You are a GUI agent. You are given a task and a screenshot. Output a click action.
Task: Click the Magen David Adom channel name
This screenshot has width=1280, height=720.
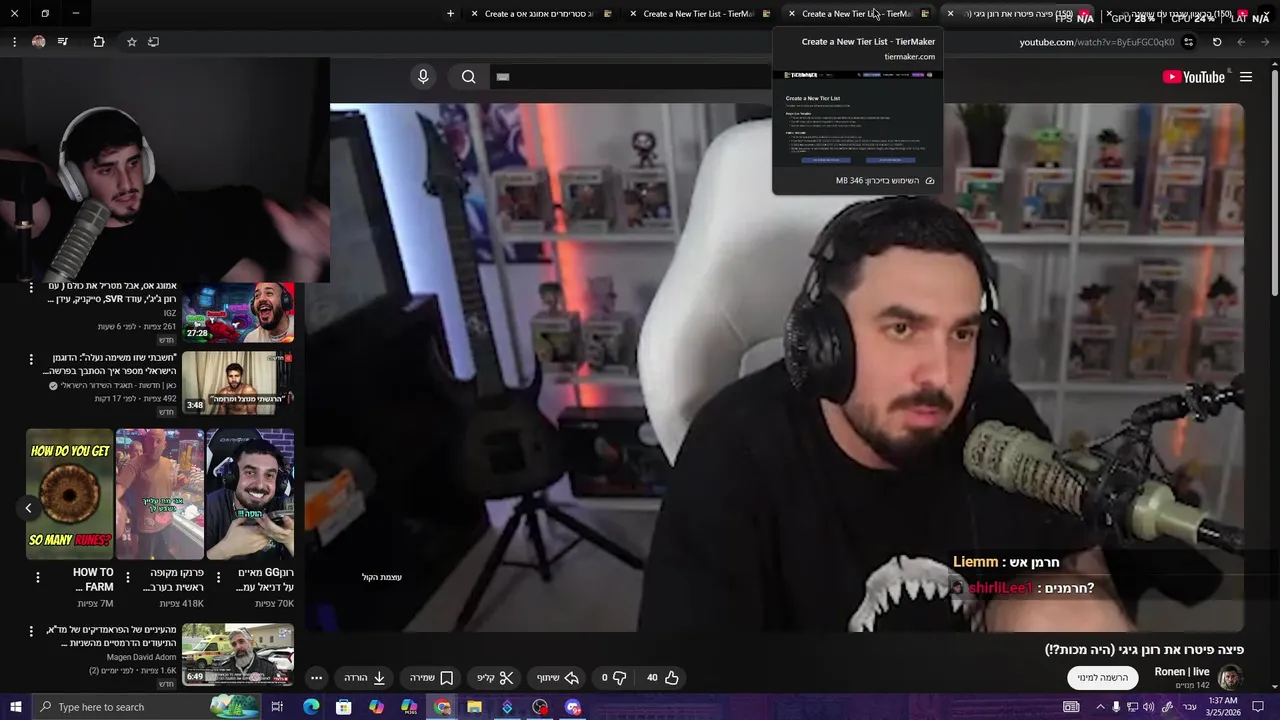(x=142, y=657)
